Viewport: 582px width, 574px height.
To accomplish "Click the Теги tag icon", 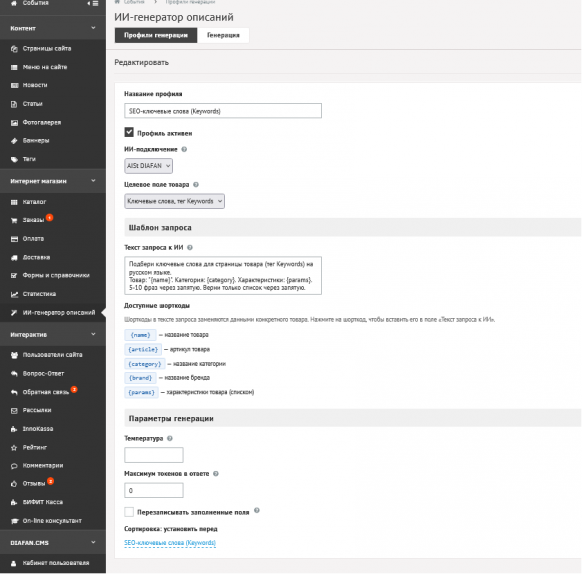I will [14, 159].
